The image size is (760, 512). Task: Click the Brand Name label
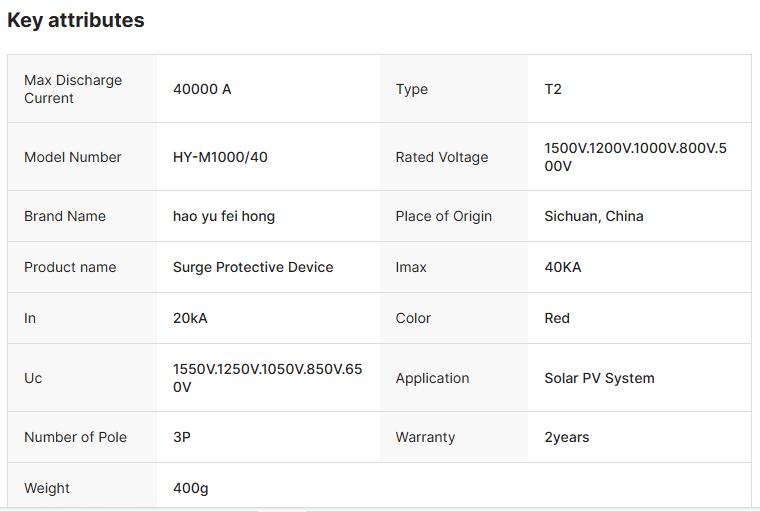click(65, 216)
